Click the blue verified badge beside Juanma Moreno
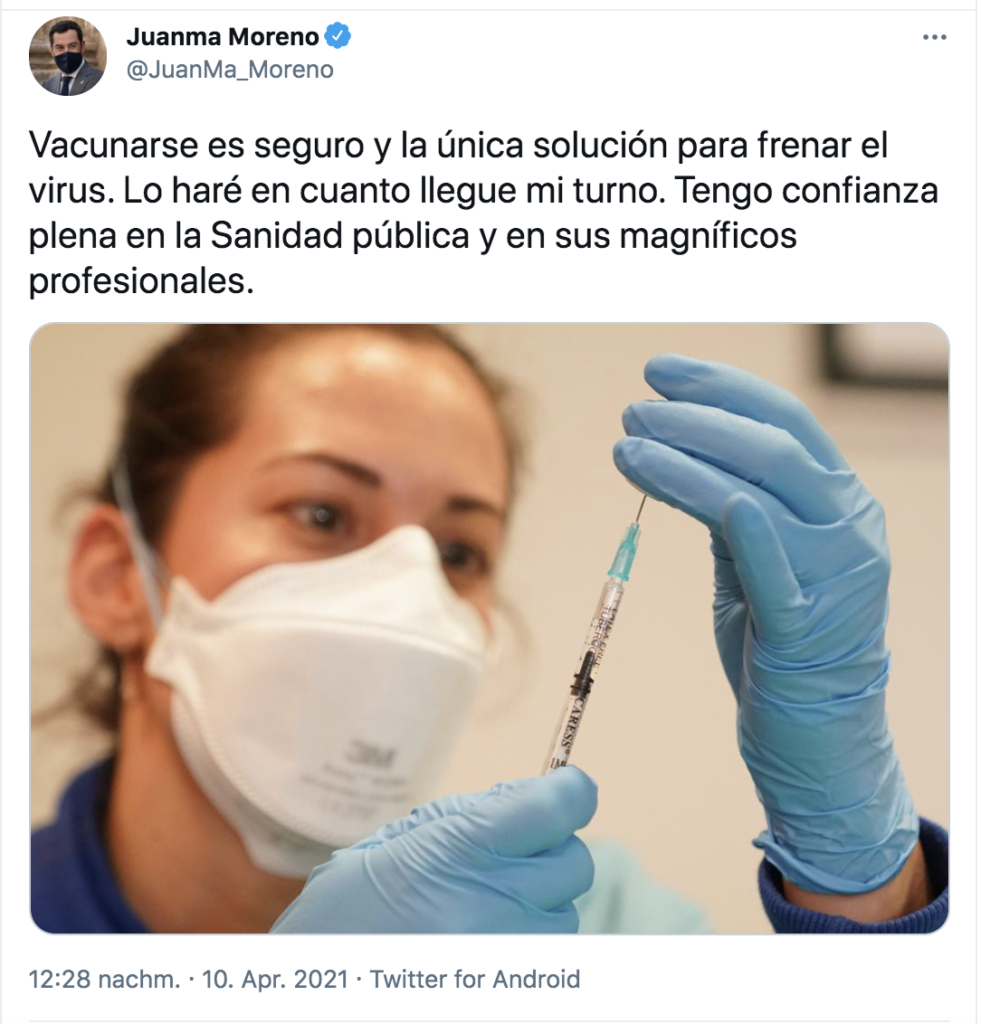The height and width of the screenshot is (1024, 981). click(x=338, y=37)
